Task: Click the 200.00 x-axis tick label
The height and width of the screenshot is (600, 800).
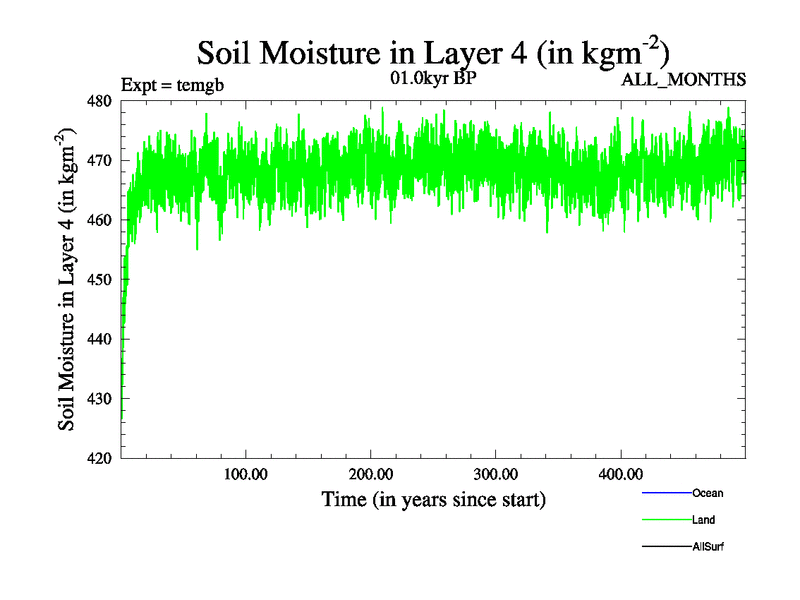Action: 370,473
